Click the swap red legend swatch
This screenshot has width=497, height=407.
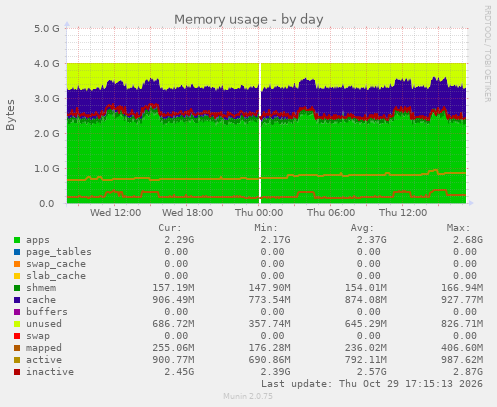coord(17,336)
